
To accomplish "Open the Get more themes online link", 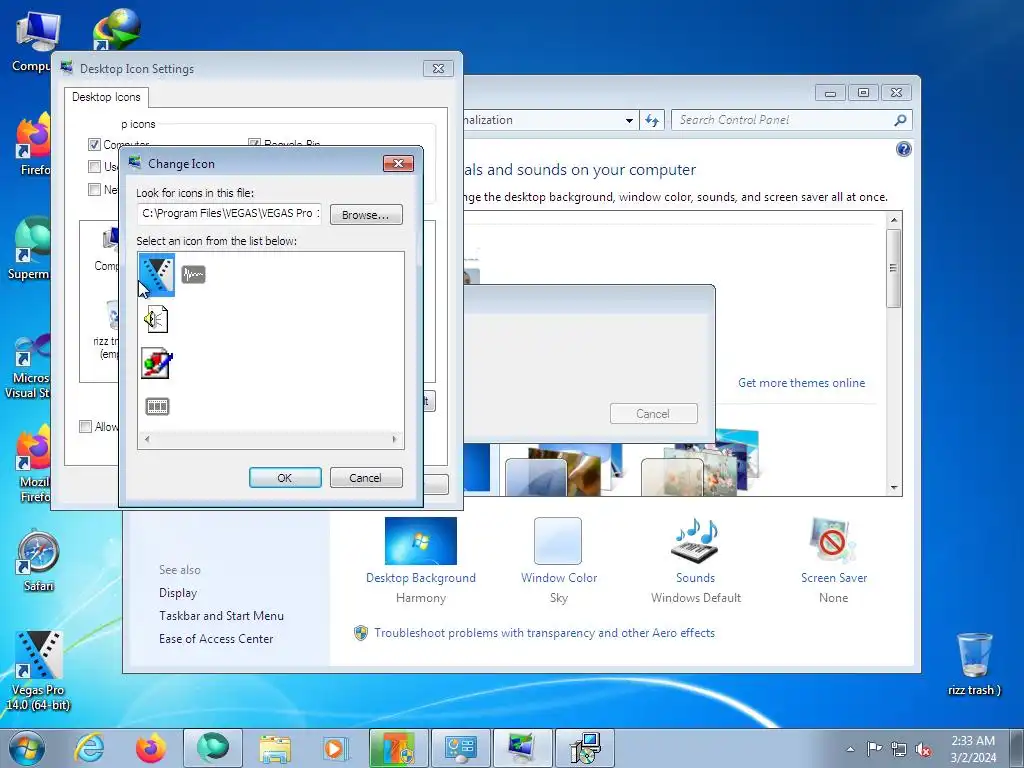I will tap(801, 383).
